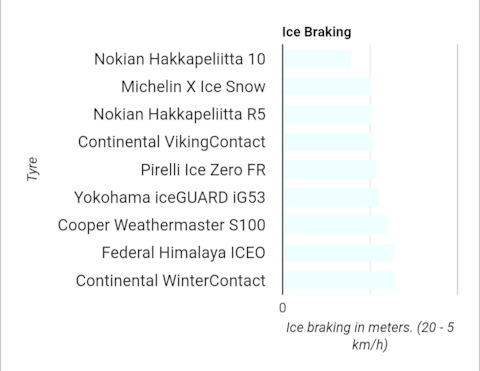The width and height of the screenshot is (480, 371).
Task: Select the Cooper Weathermaster S100 label
Action: click(162, 225)
